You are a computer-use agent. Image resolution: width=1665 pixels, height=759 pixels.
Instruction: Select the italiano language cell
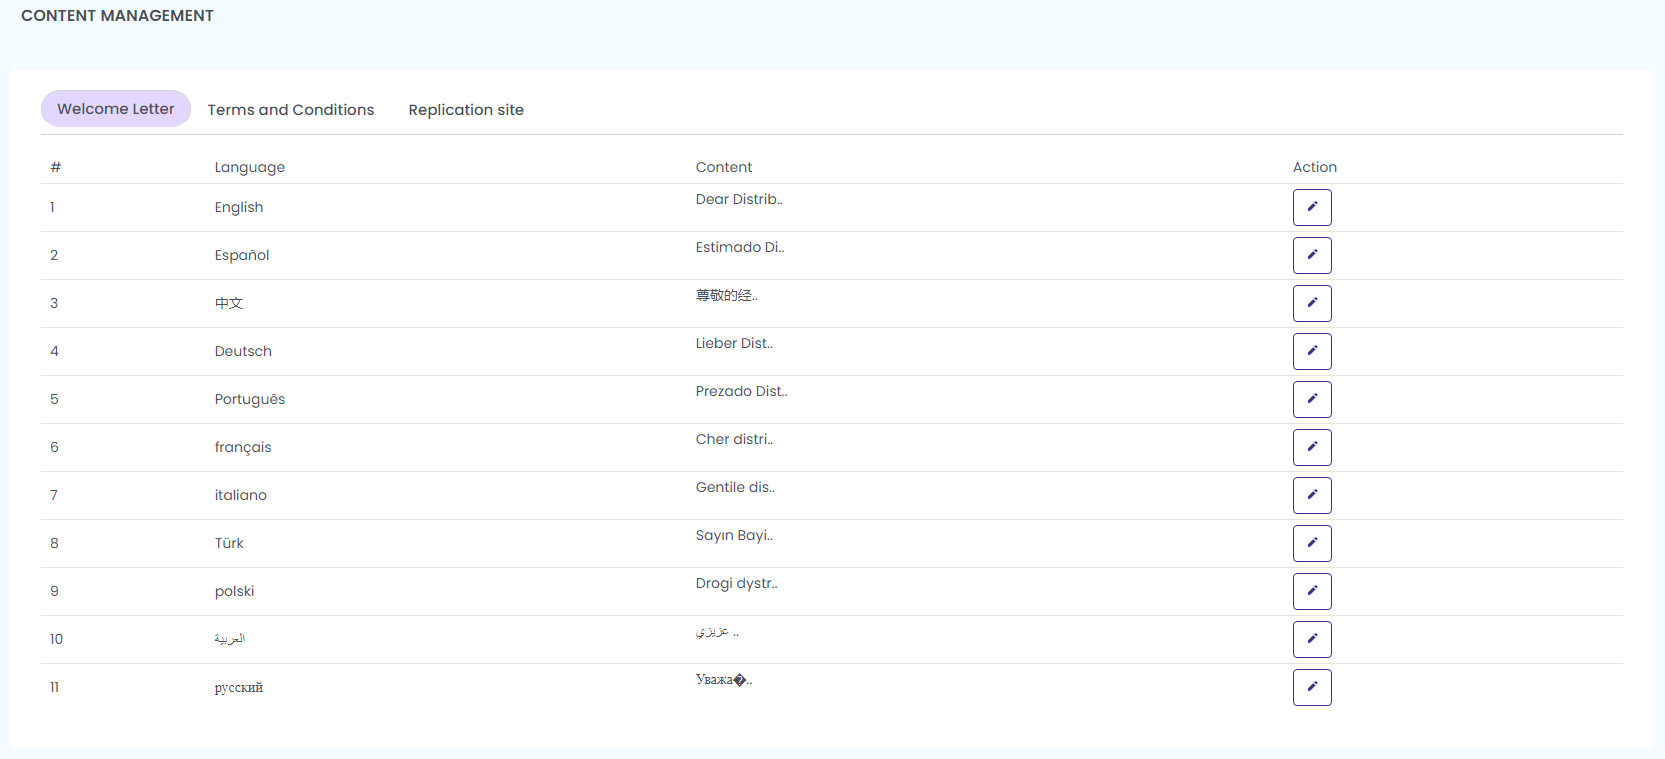click(x=241, y=495)
